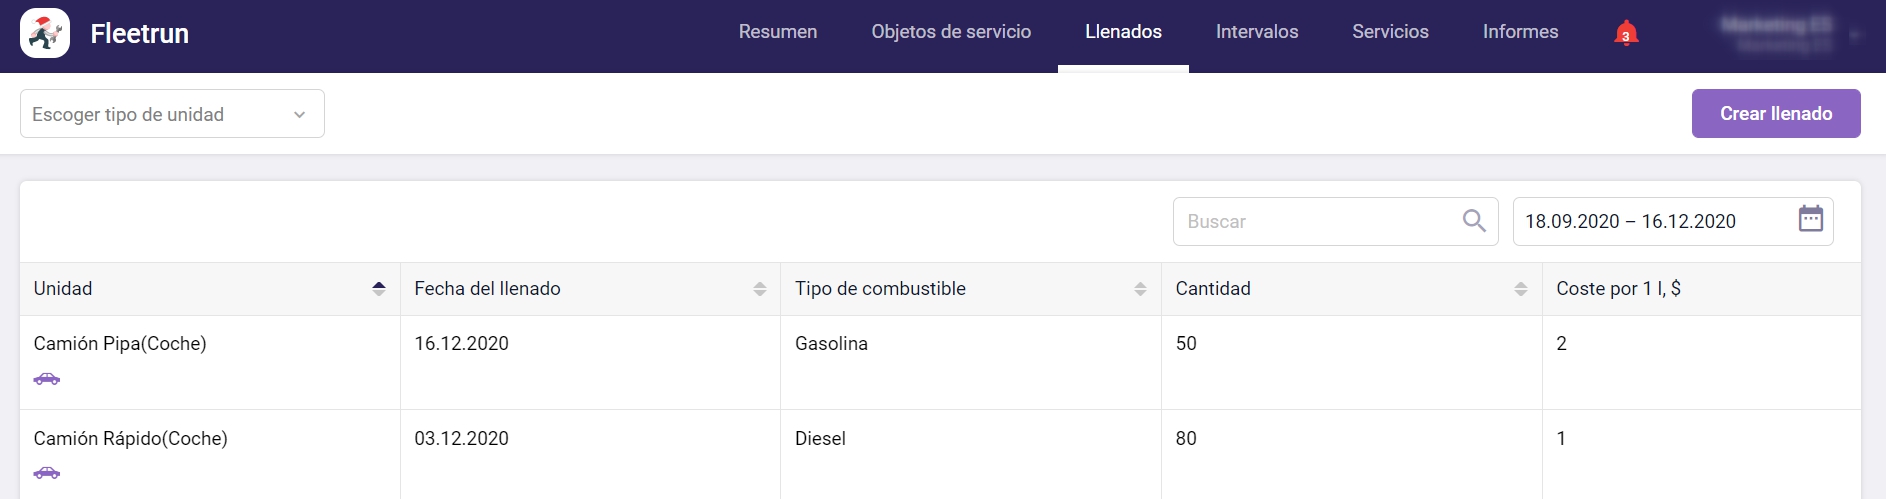Viewport: 1886px width, 499px height.
Task: Open the notifications bell icon
Action: pos(1626,33)
